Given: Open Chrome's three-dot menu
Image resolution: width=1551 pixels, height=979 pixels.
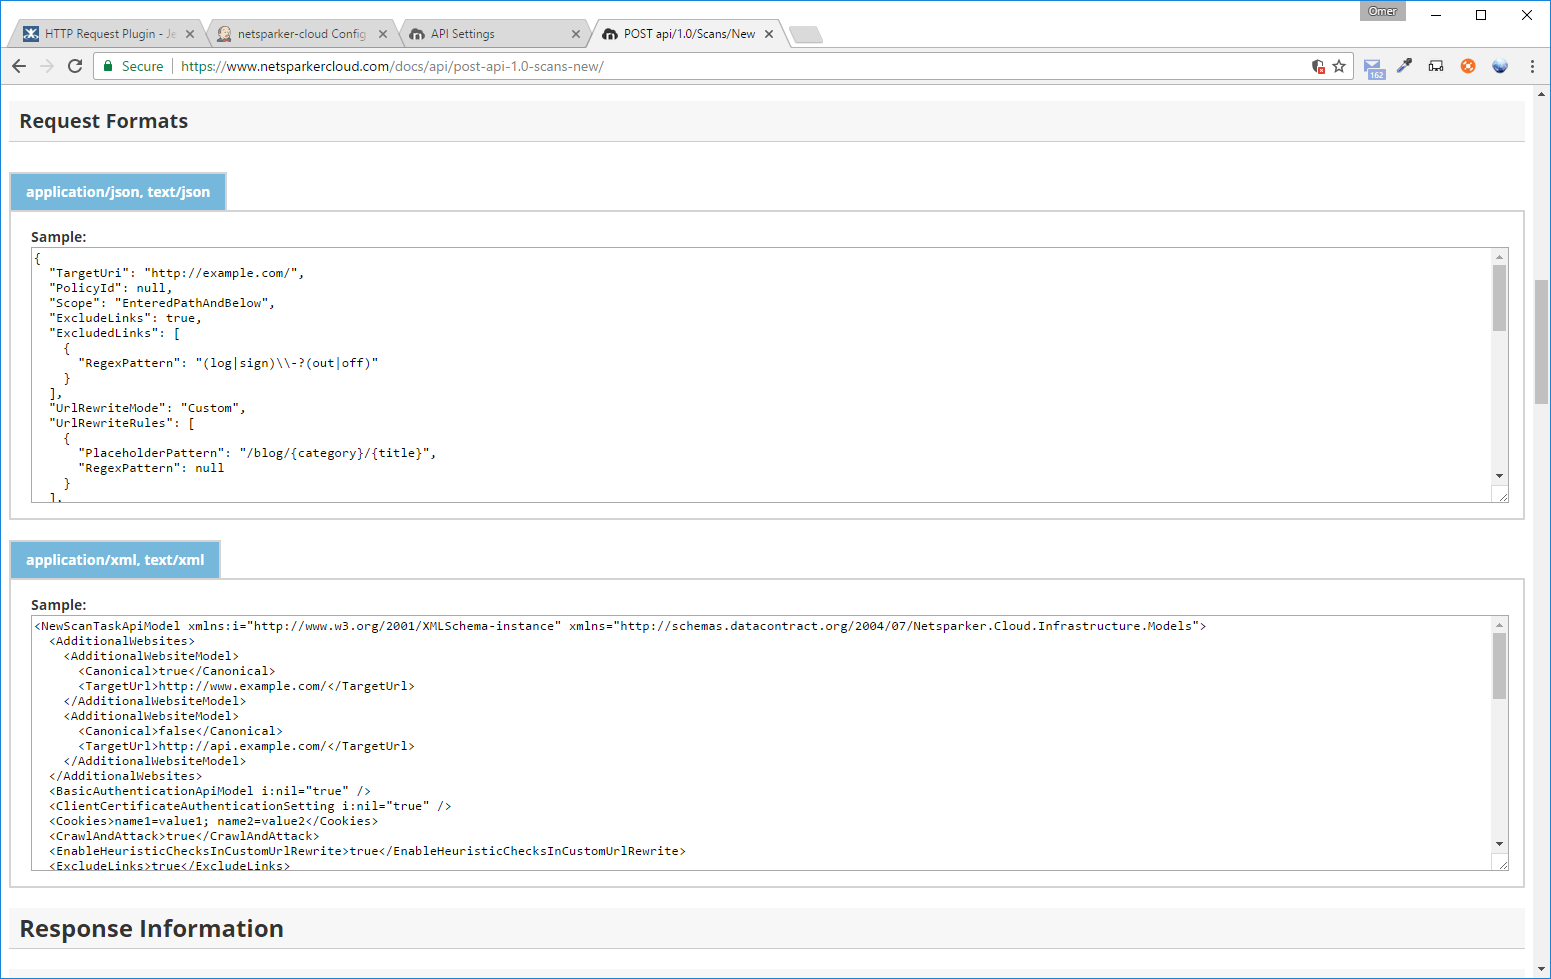Looking at the screenshot, I should (1533, 66).
